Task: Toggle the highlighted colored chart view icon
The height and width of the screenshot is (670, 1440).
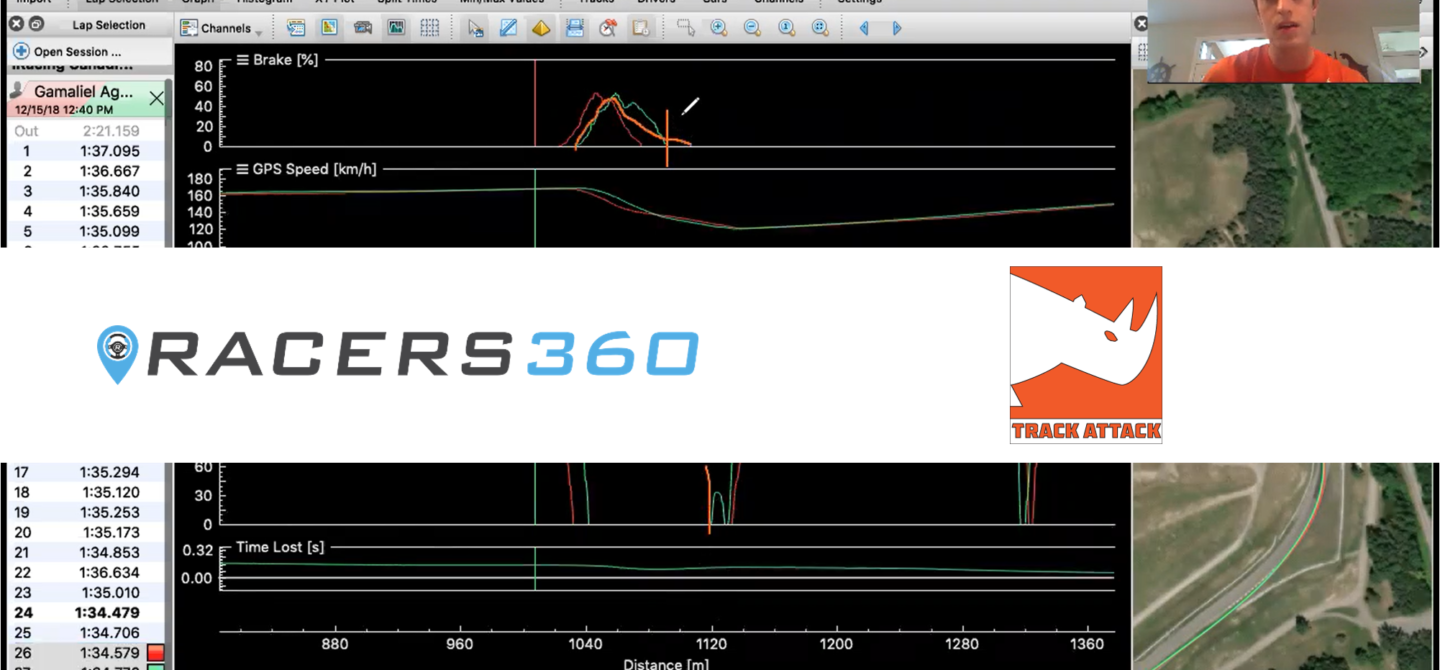Action: coord(329,28)
